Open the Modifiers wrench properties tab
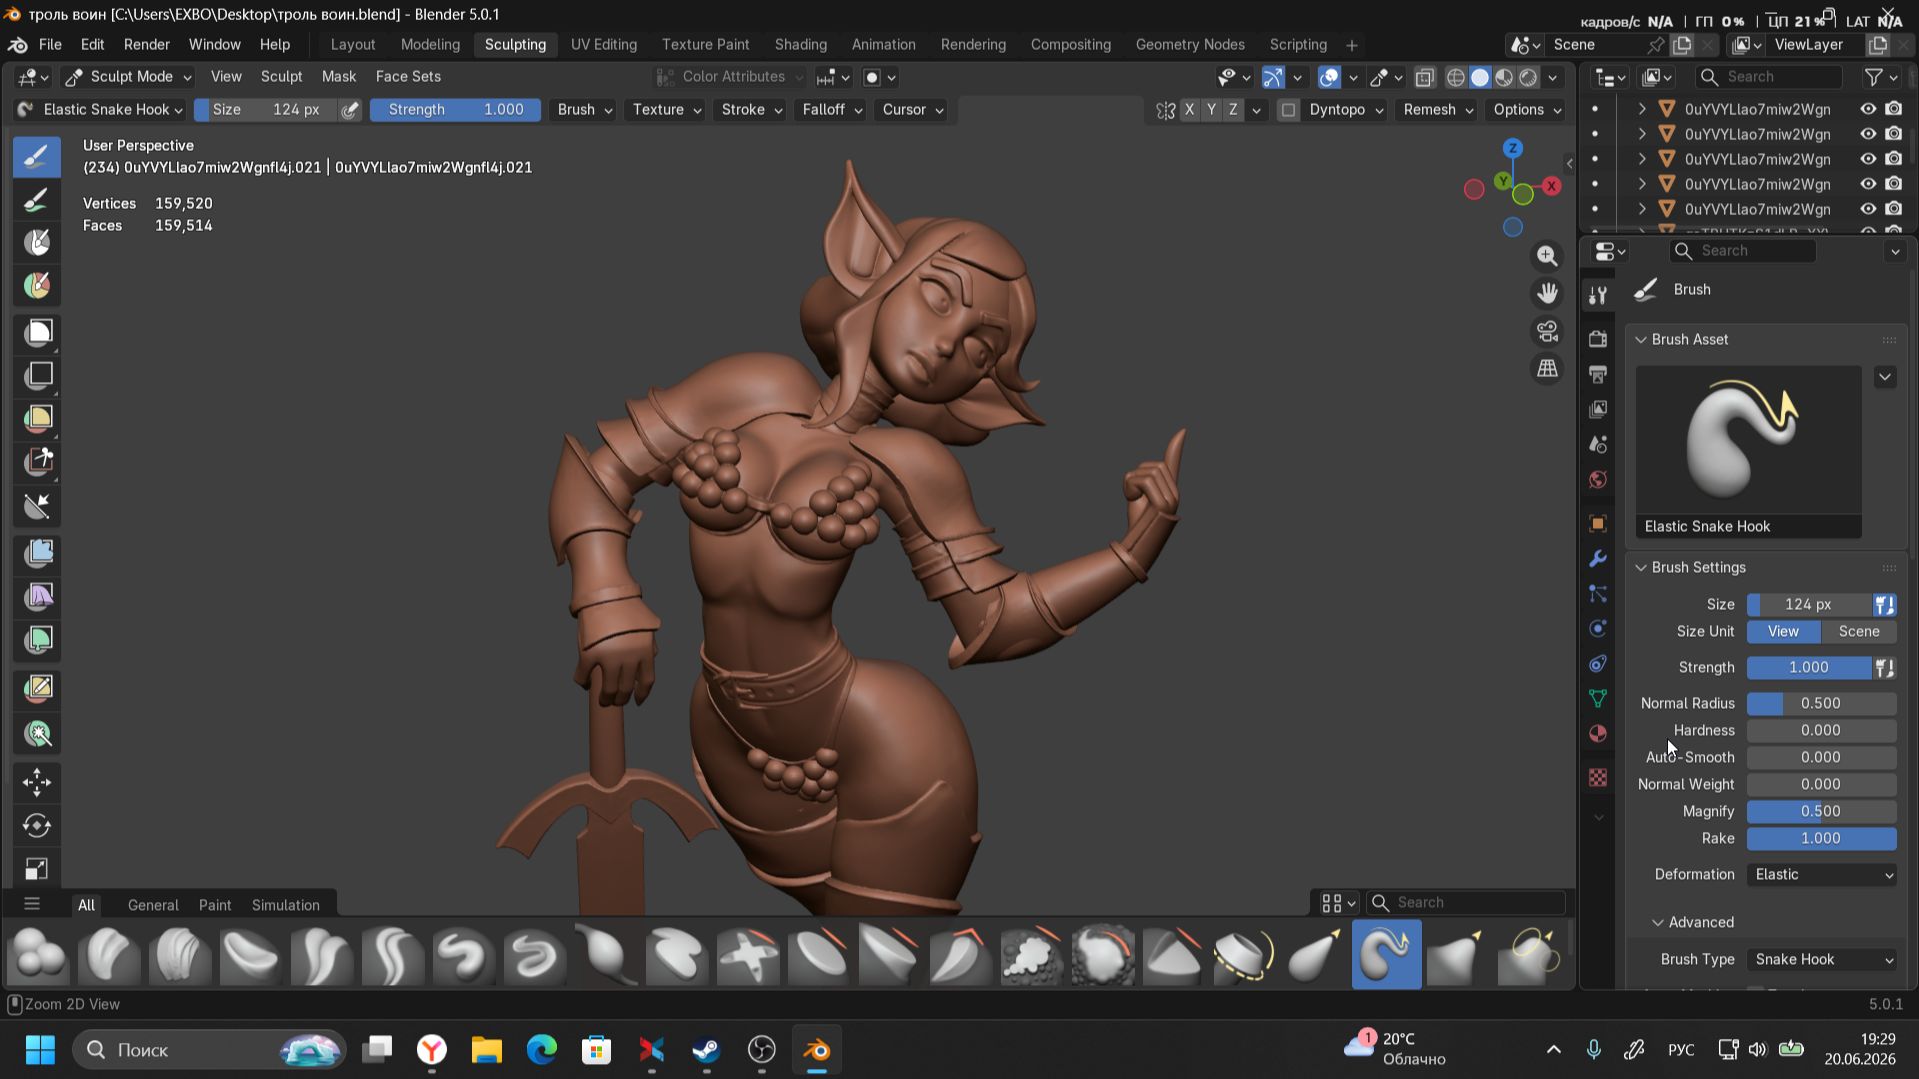This screenshot has width=1919, height=1079. (x=1598, y=558)
